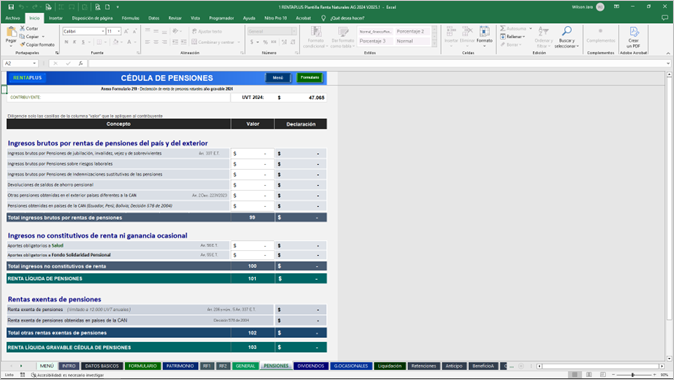Click the accounting dollar format icon

pos(252,42)
